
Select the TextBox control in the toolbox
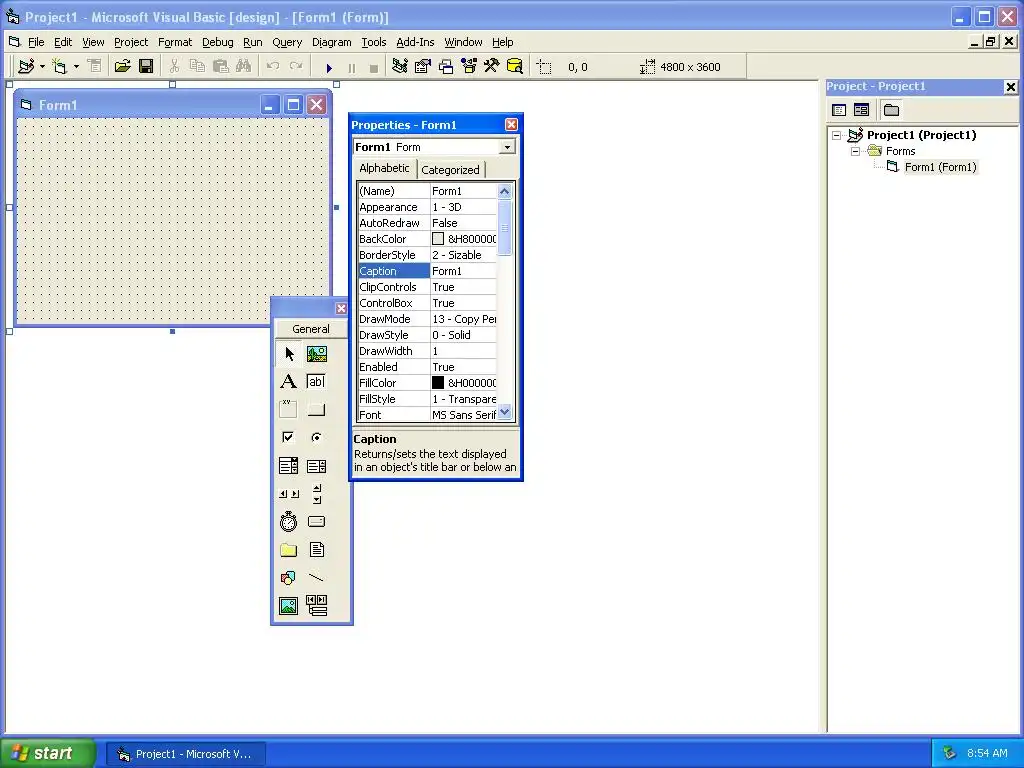[317, 382]
